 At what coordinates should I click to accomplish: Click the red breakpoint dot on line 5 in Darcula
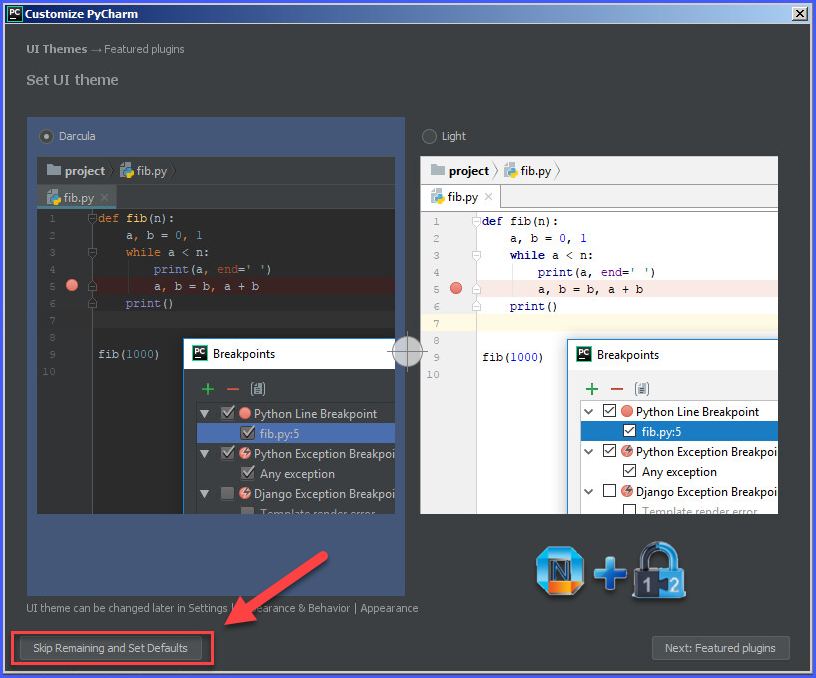tap(72, 285)
